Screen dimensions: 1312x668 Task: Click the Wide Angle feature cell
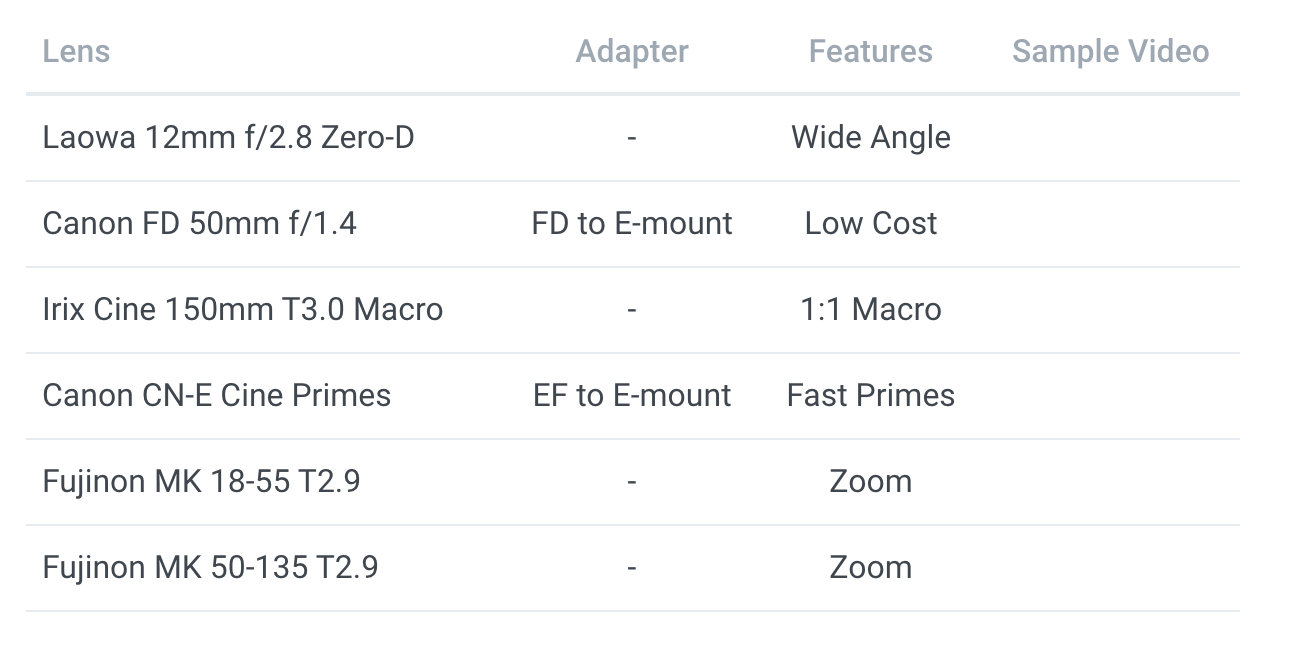[x=871, y=137]
